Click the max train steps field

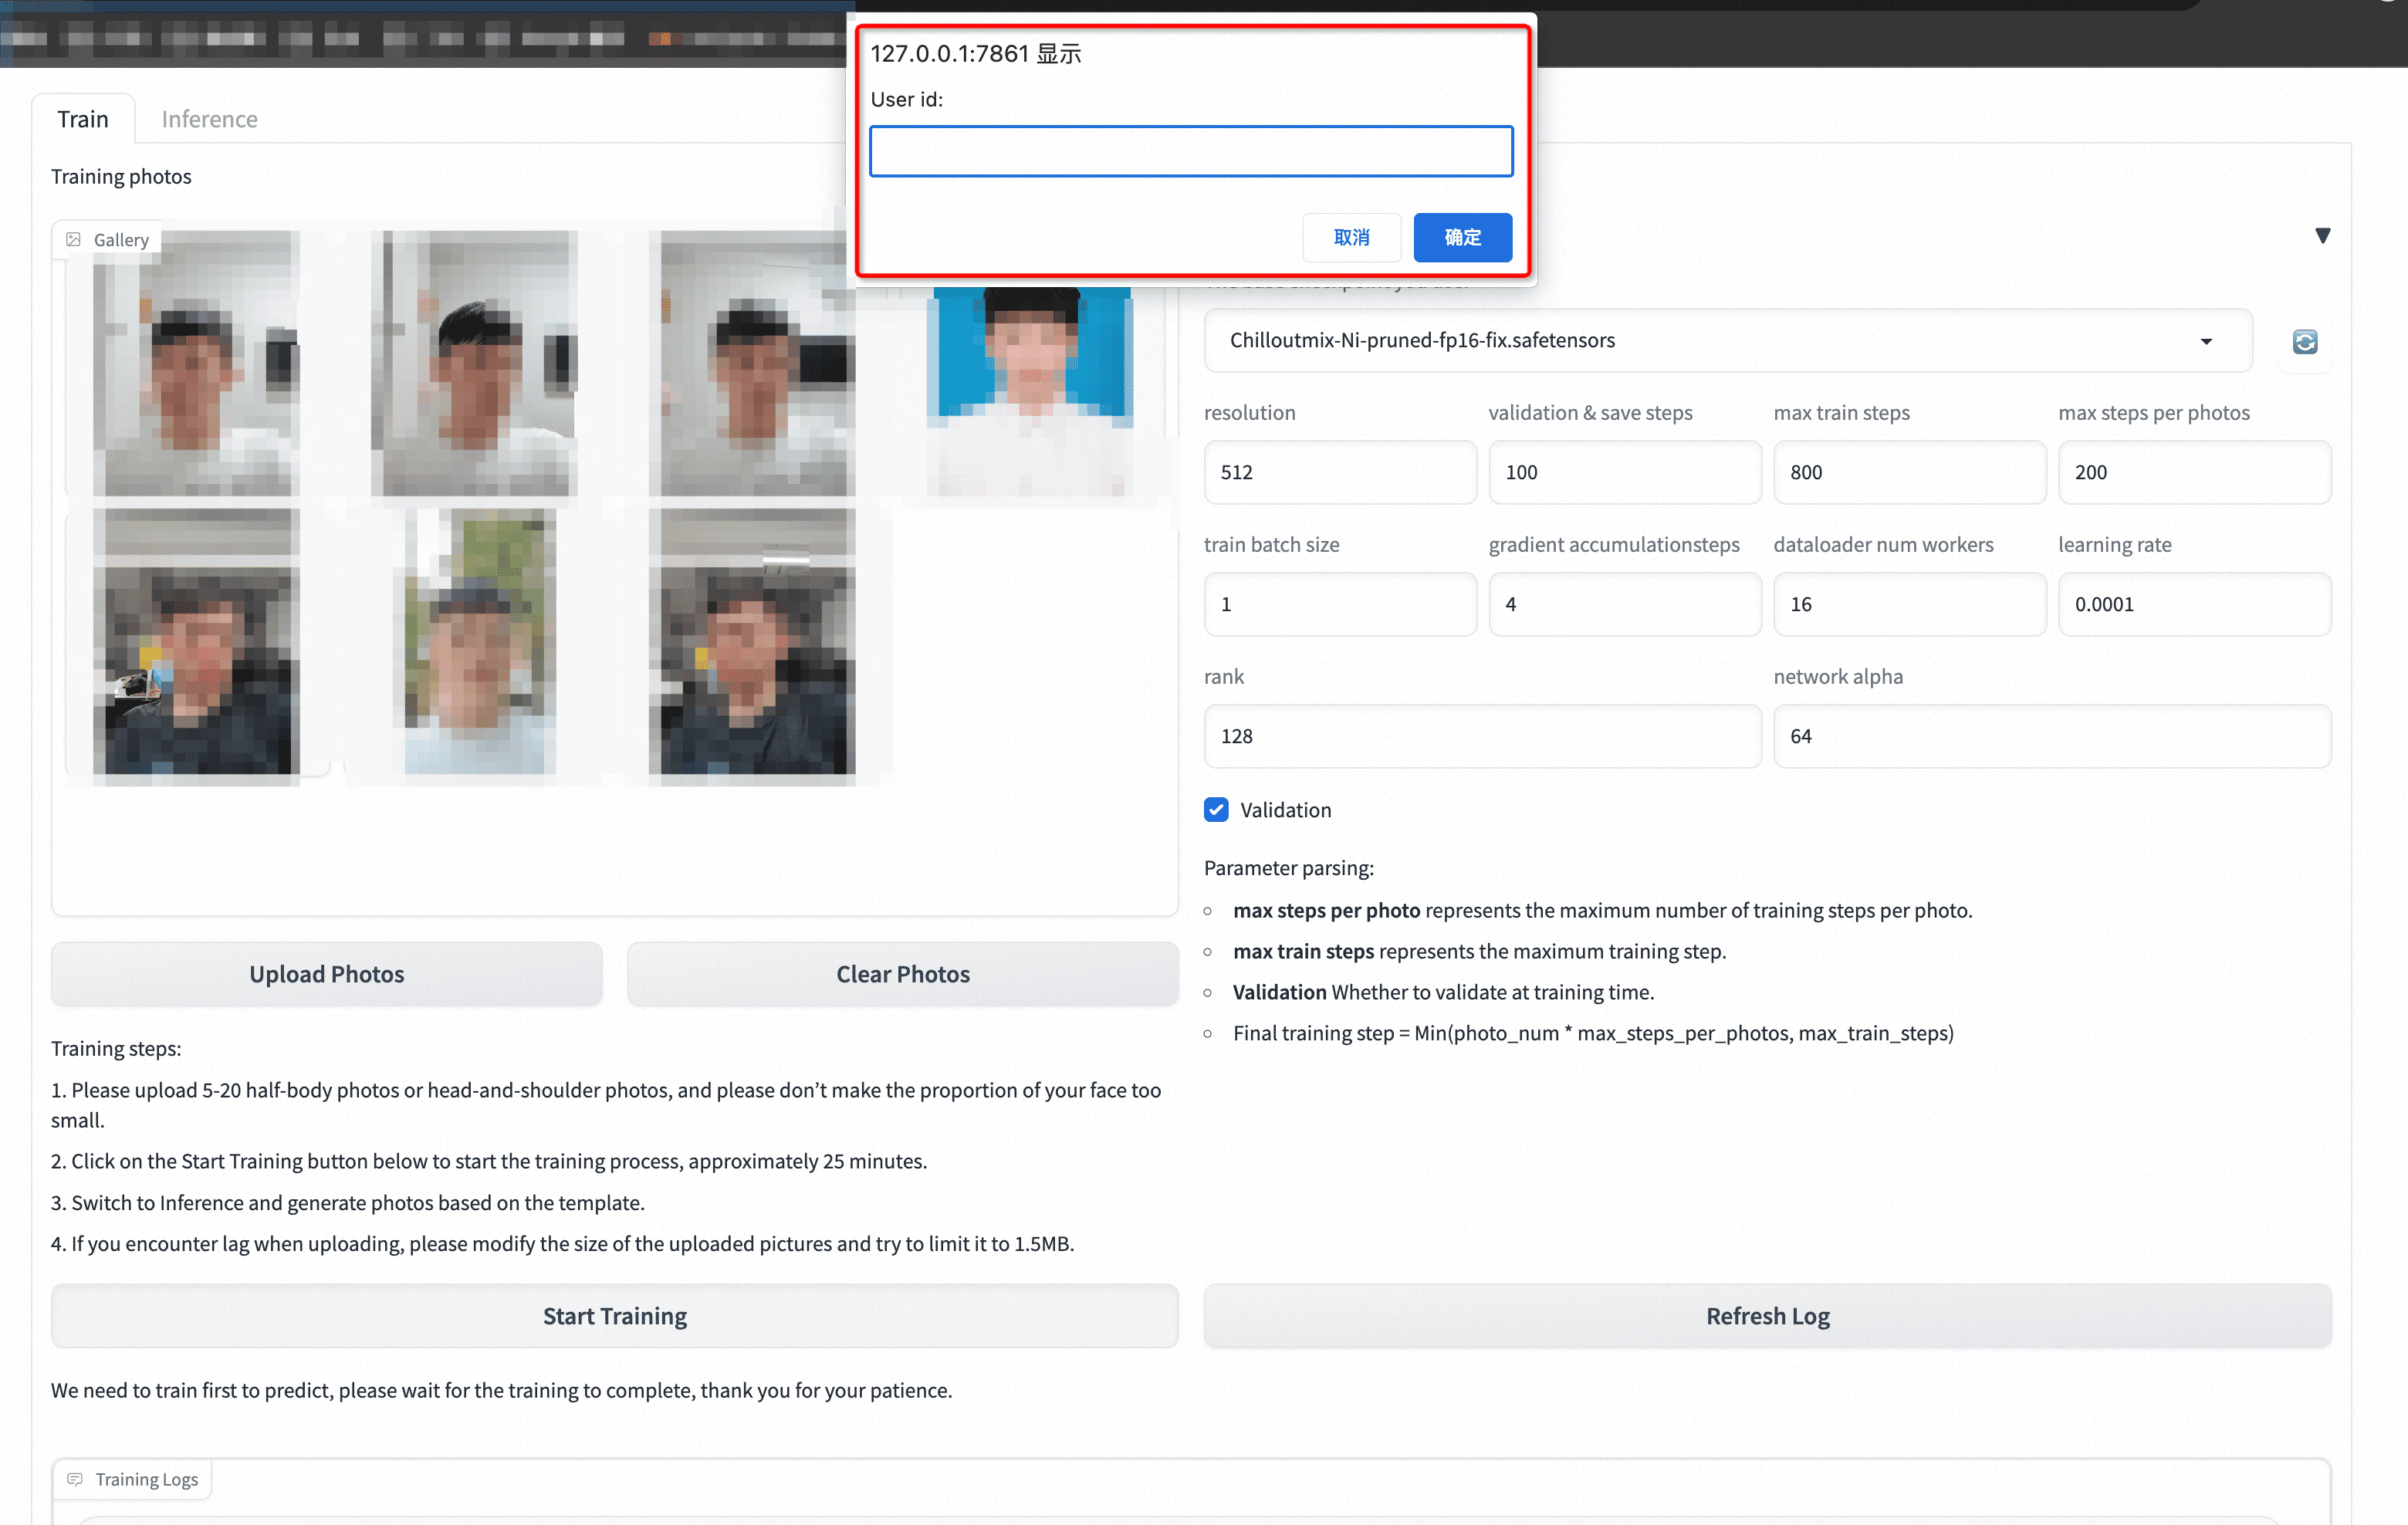tap(1909, 472)
